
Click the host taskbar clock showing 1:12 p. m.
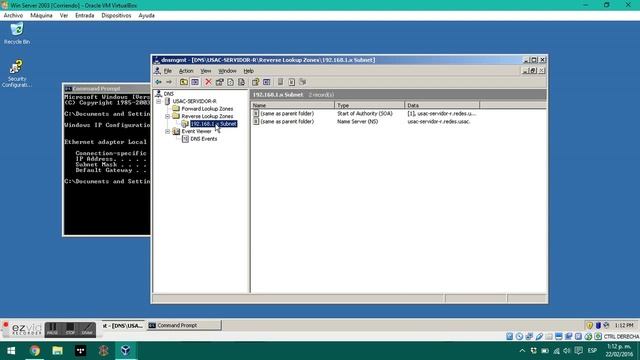click(x=619, y=351)
